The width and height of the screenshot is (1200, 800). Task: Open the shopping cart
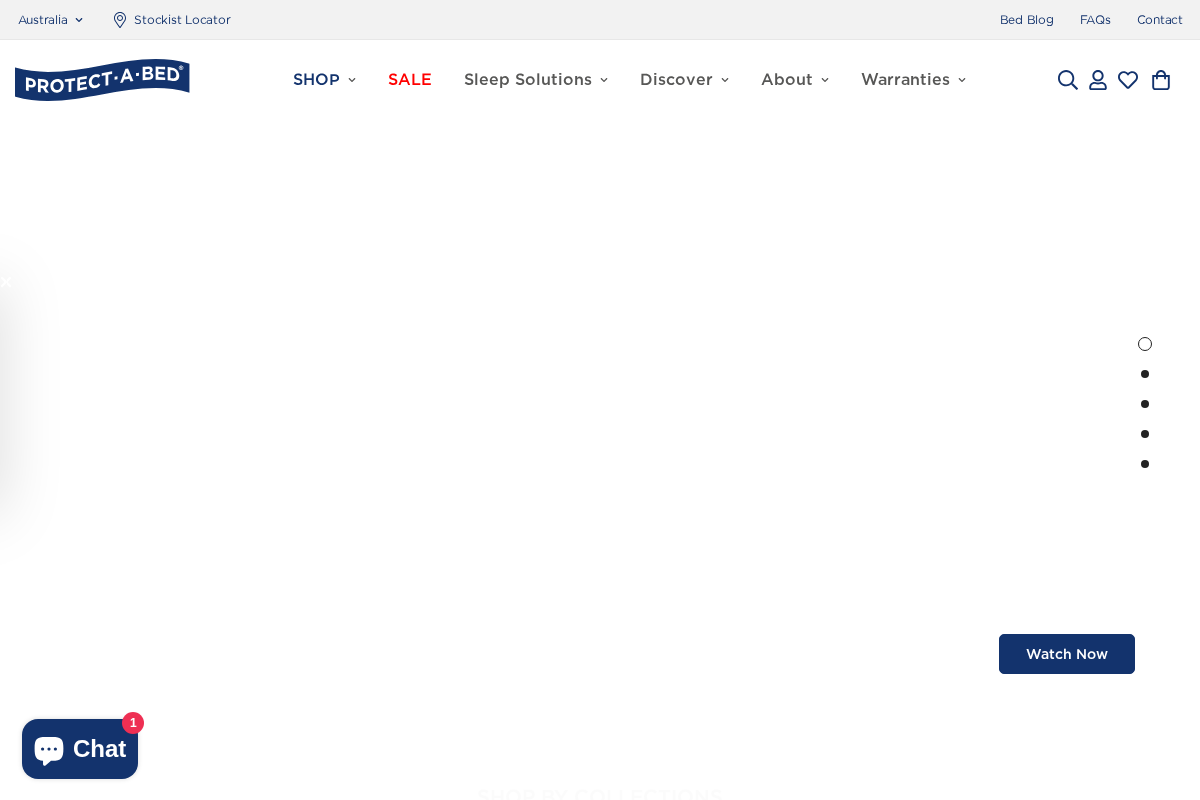tap(1160, 79)
